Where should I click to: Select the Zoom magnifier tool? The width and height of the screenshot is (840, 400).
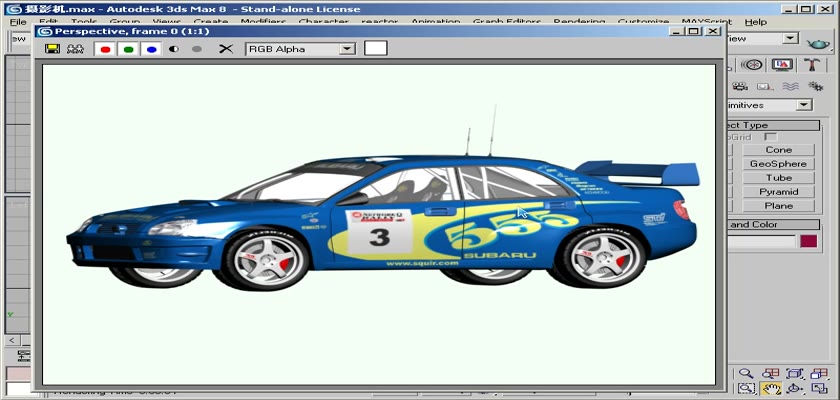746,374
